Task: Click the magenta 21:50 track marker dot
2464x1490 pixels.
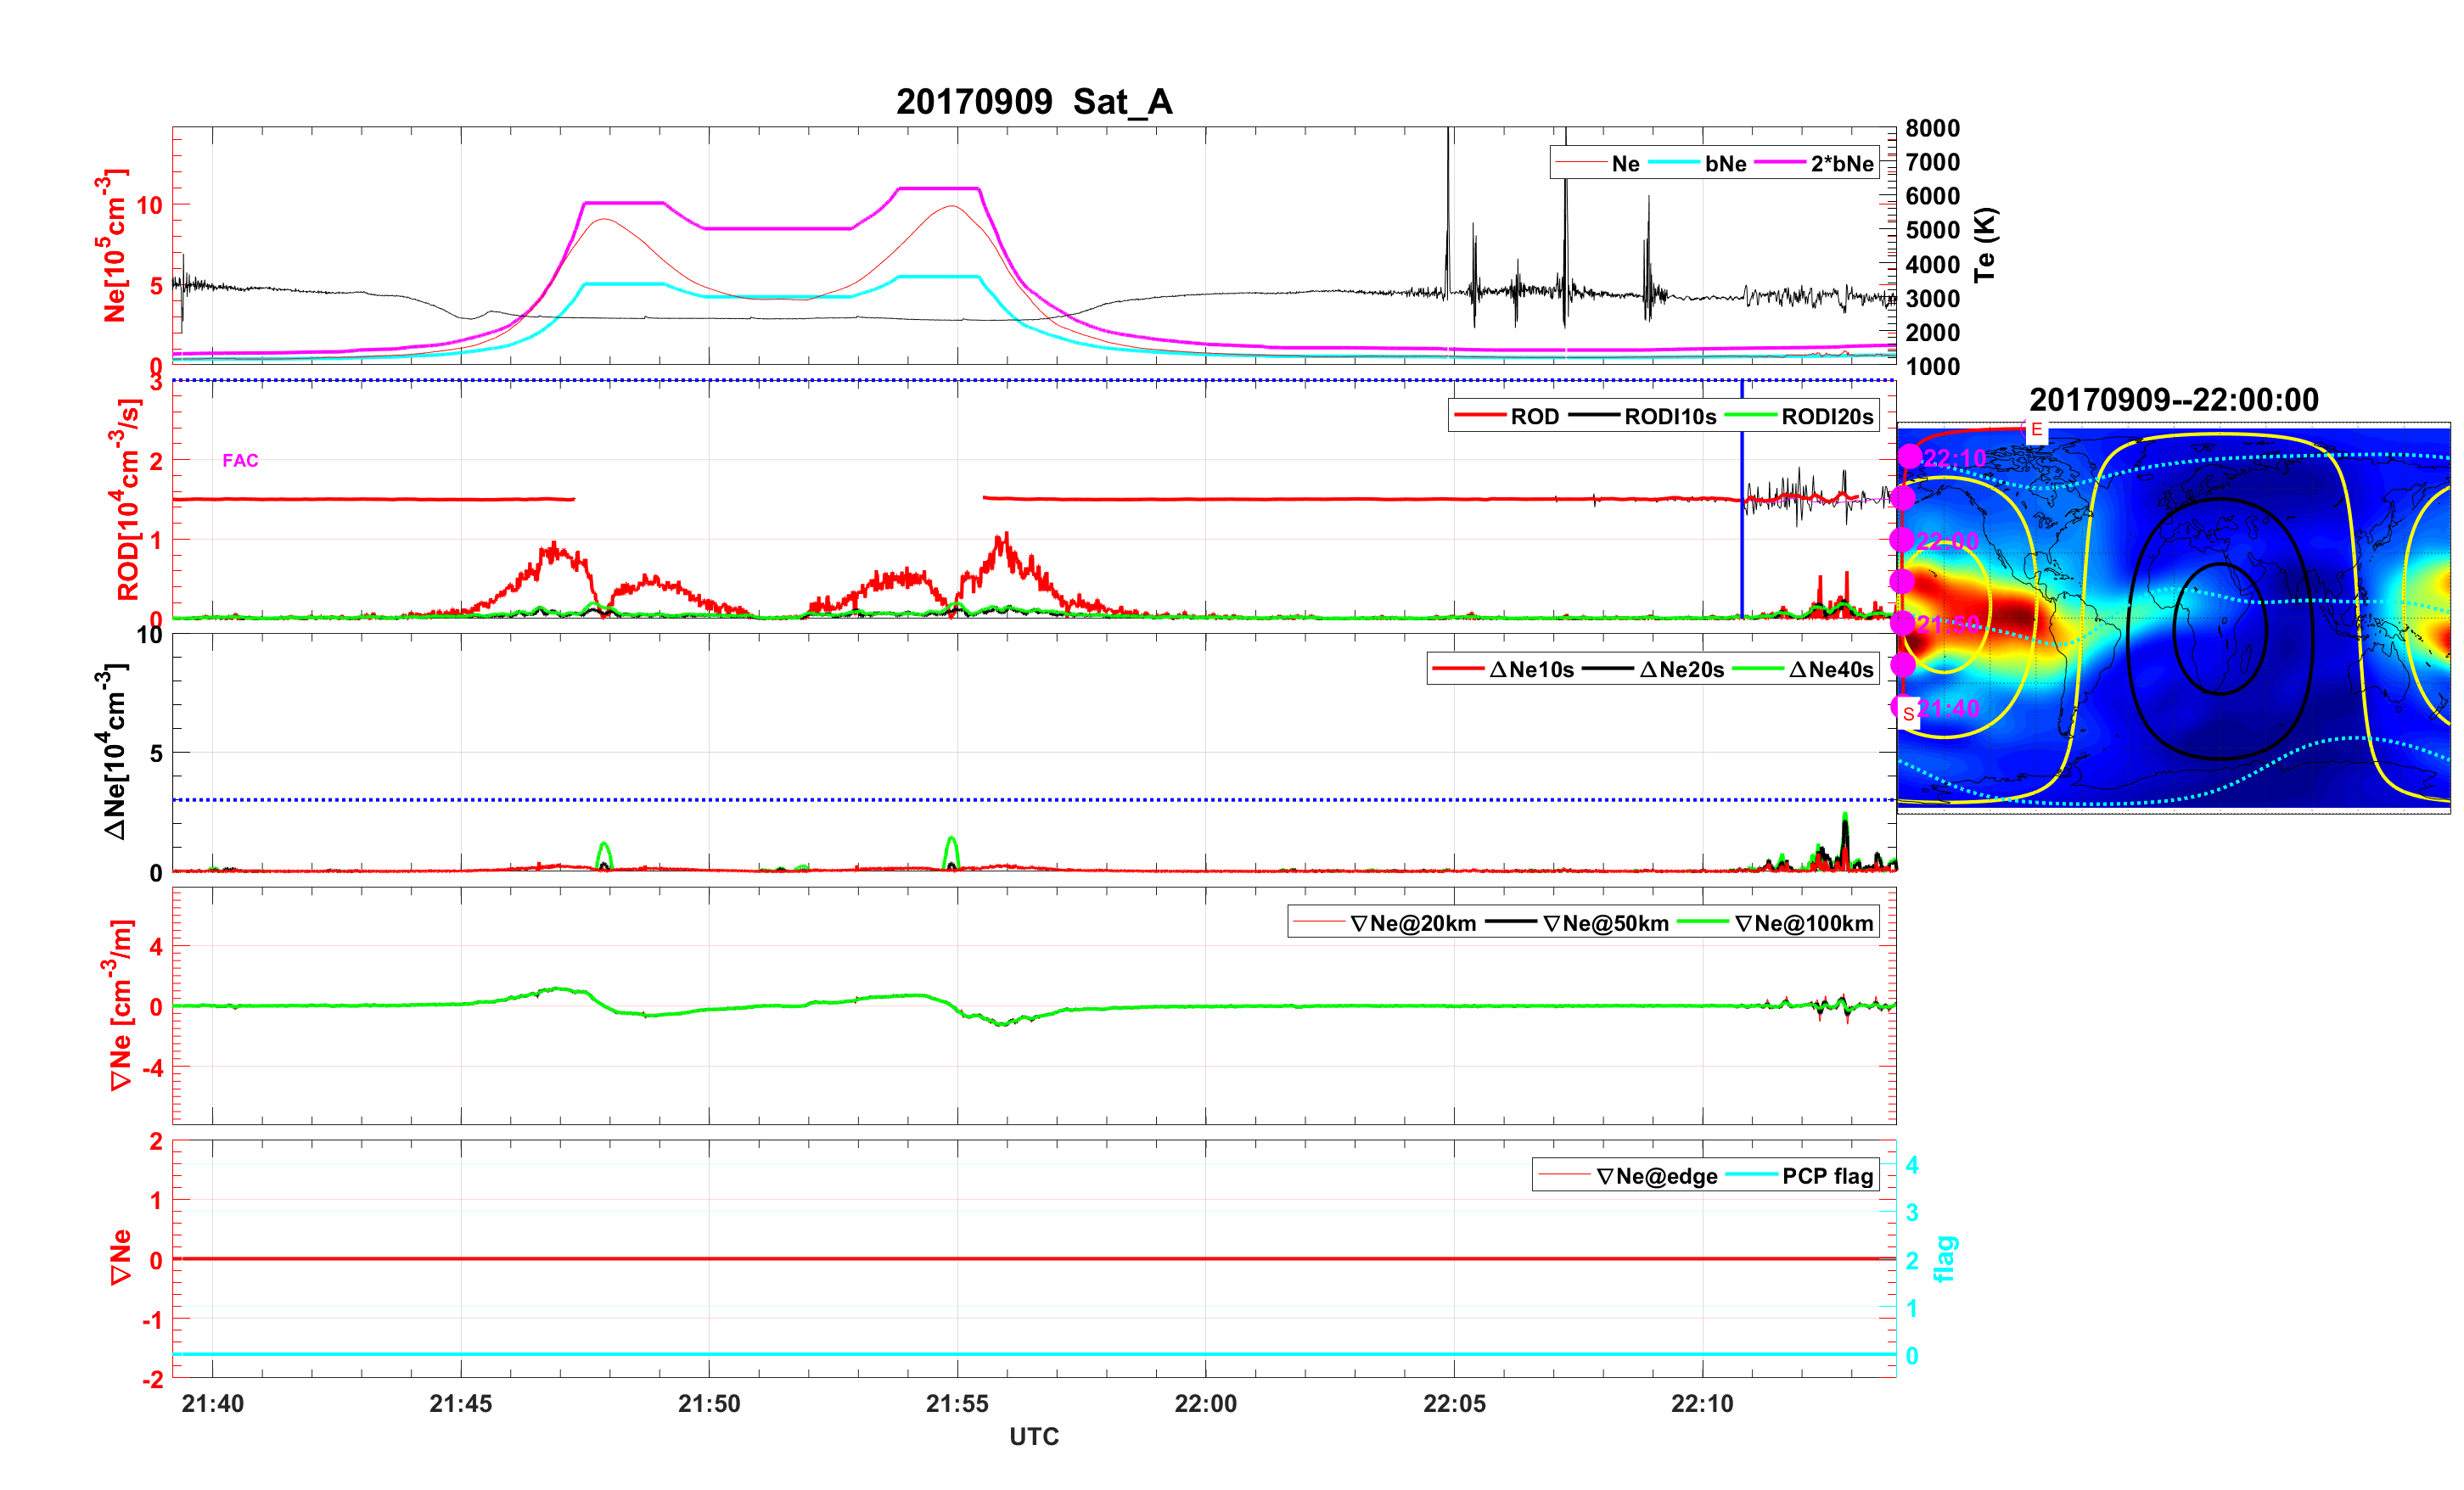Action: 1903,623
